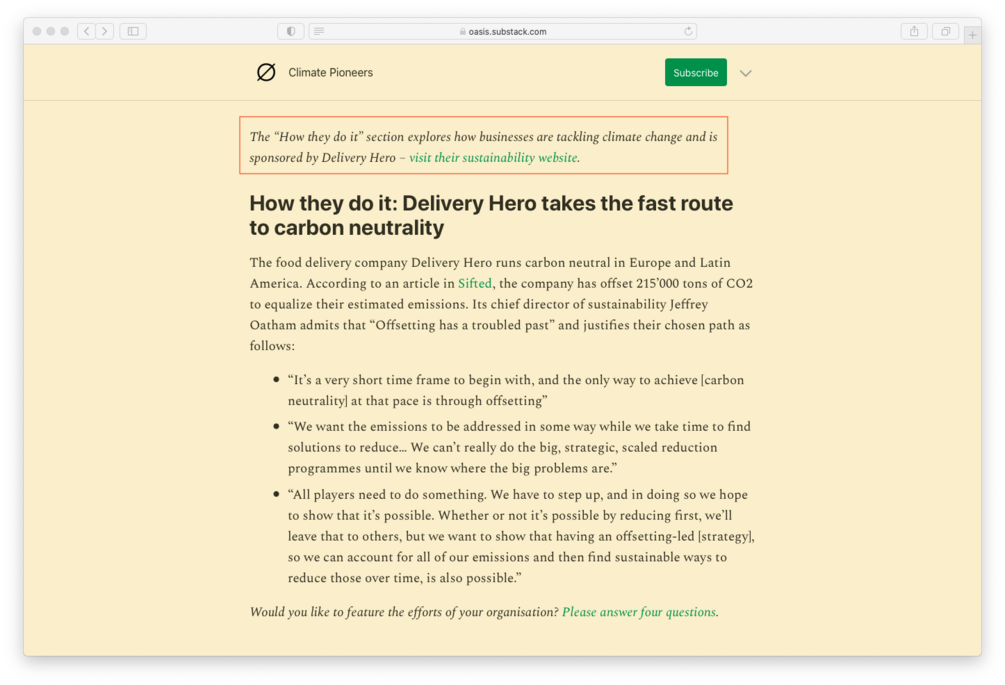Click the red close window button
Screen dimensions: 1005x685
37,31
